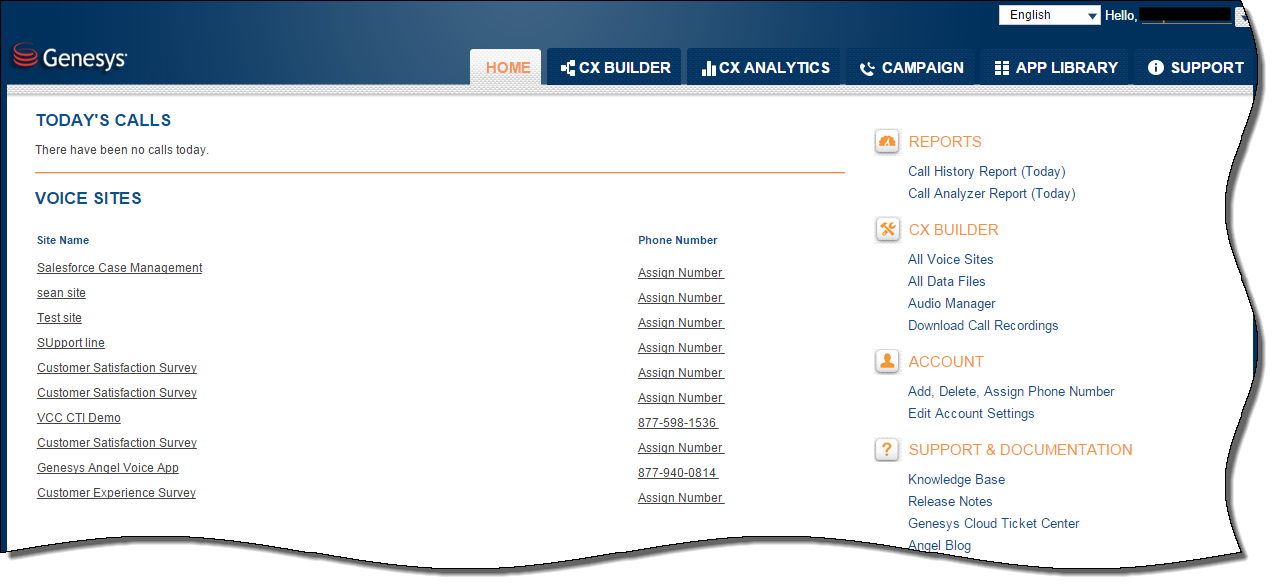This screenshot has width=1274, height=585.
Task: Open Edit Account Settings
Action: tap(971, 414)
